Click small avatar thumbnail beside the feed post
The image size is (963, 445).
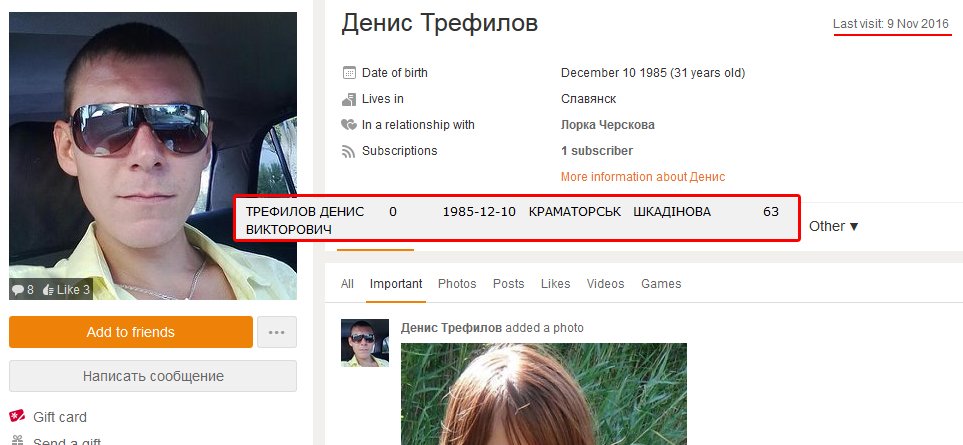click(365, 342)
